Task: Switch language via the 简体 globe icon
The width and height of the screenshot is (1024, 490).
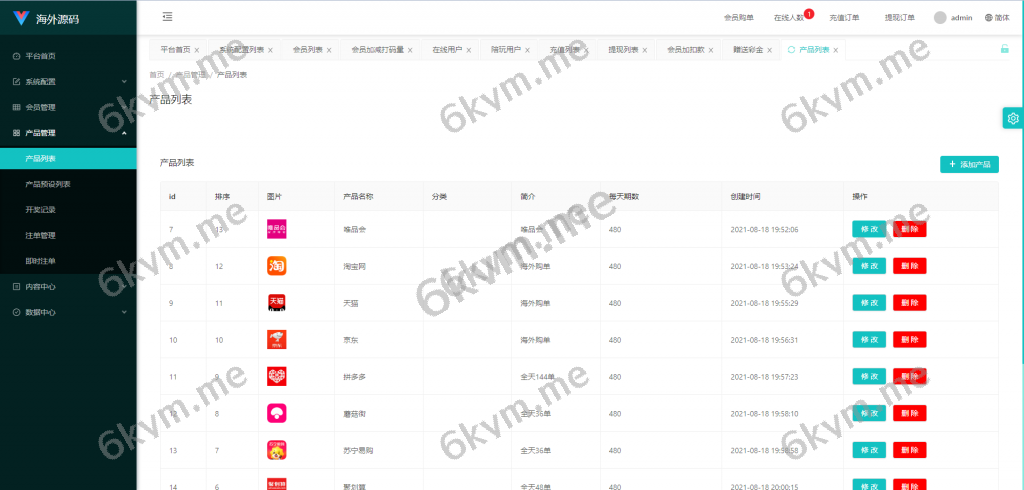Action: click(x=997, y=18)
